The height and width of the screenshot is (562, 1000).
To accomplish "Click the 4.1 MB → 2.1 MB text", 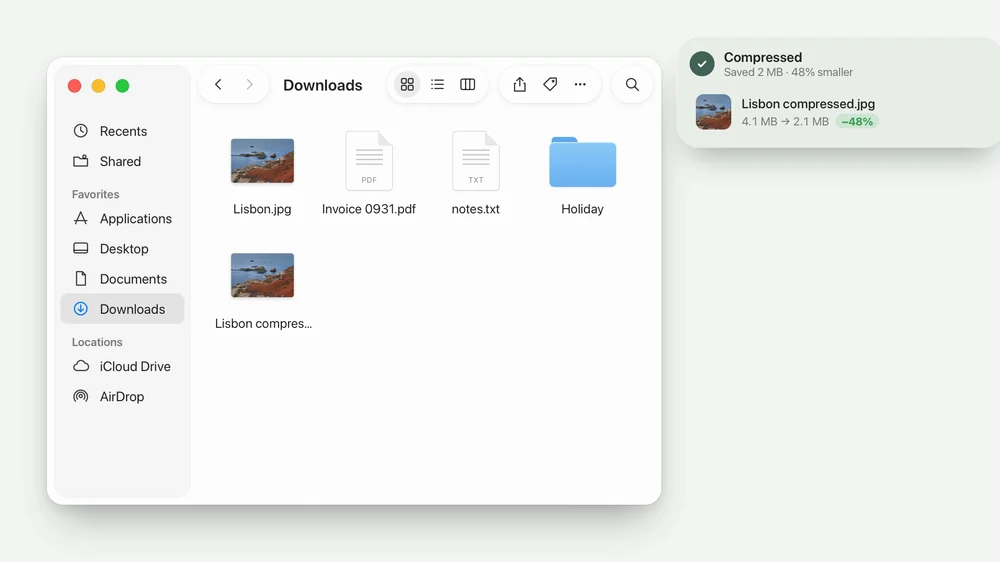I will pyautogui.click(x=785, y=121).
